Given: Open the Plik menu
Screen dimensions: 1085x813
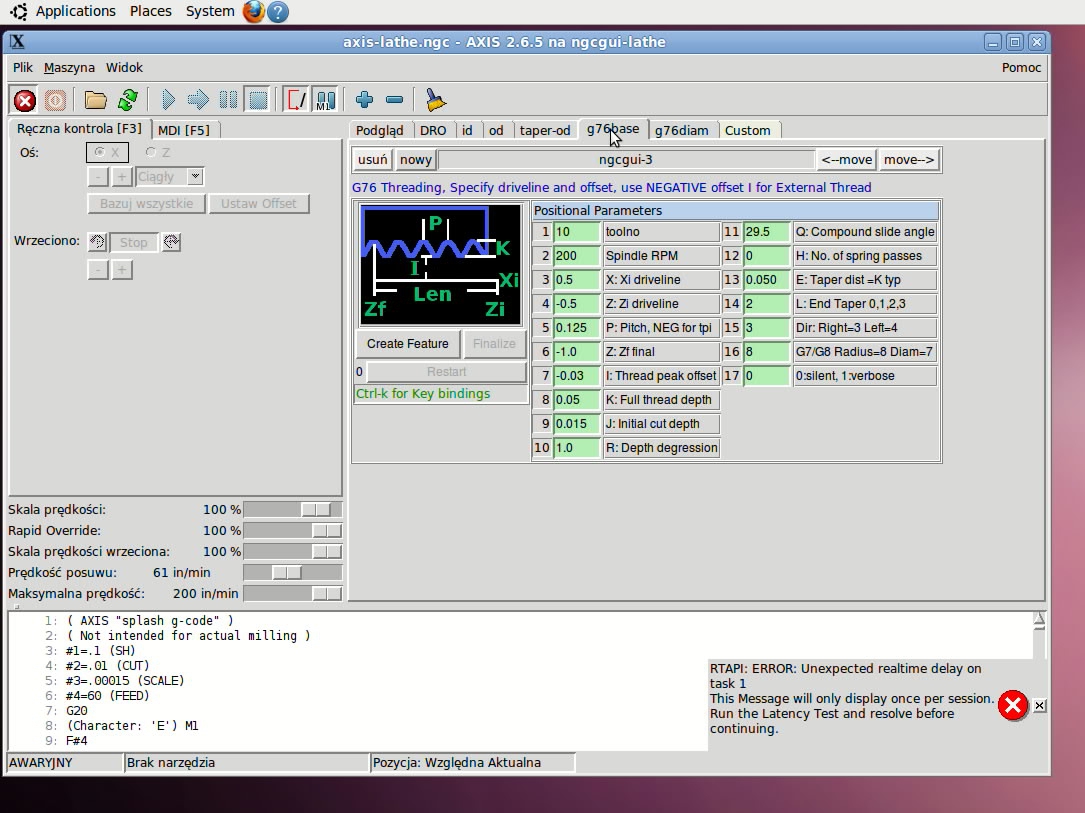Looking at the screenshot, I should [22, 67].
